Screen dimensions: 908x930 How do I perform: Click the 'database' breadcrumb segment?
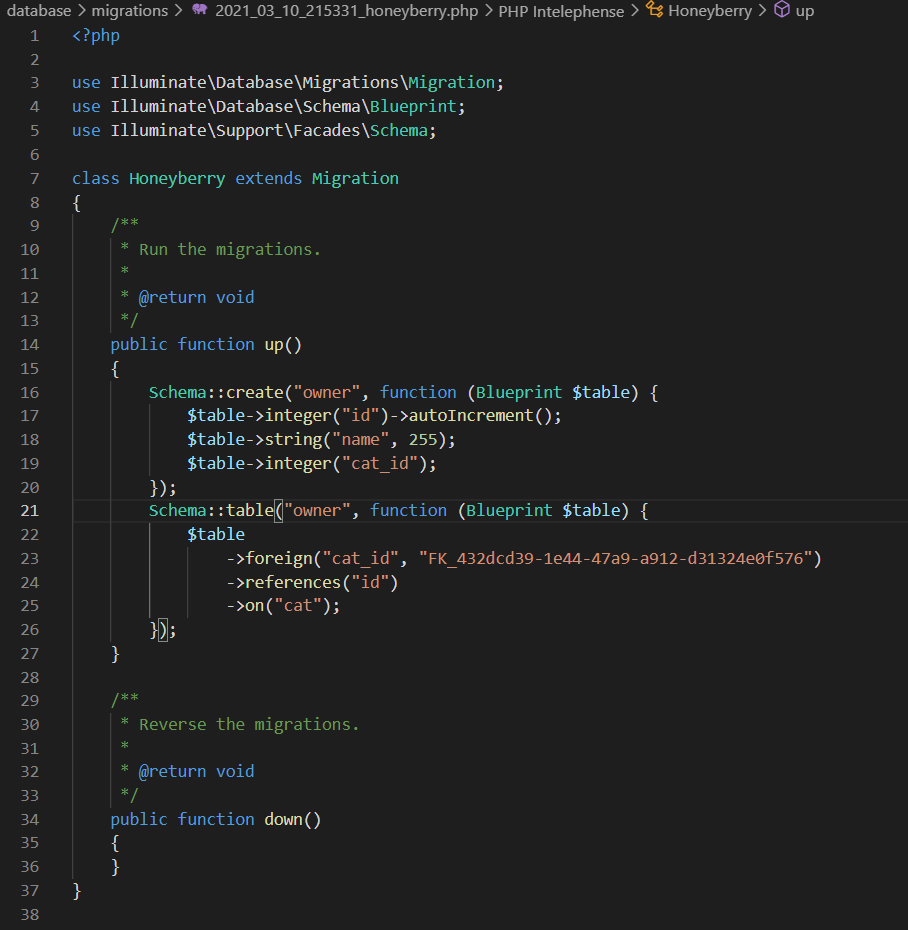point(39,11)
